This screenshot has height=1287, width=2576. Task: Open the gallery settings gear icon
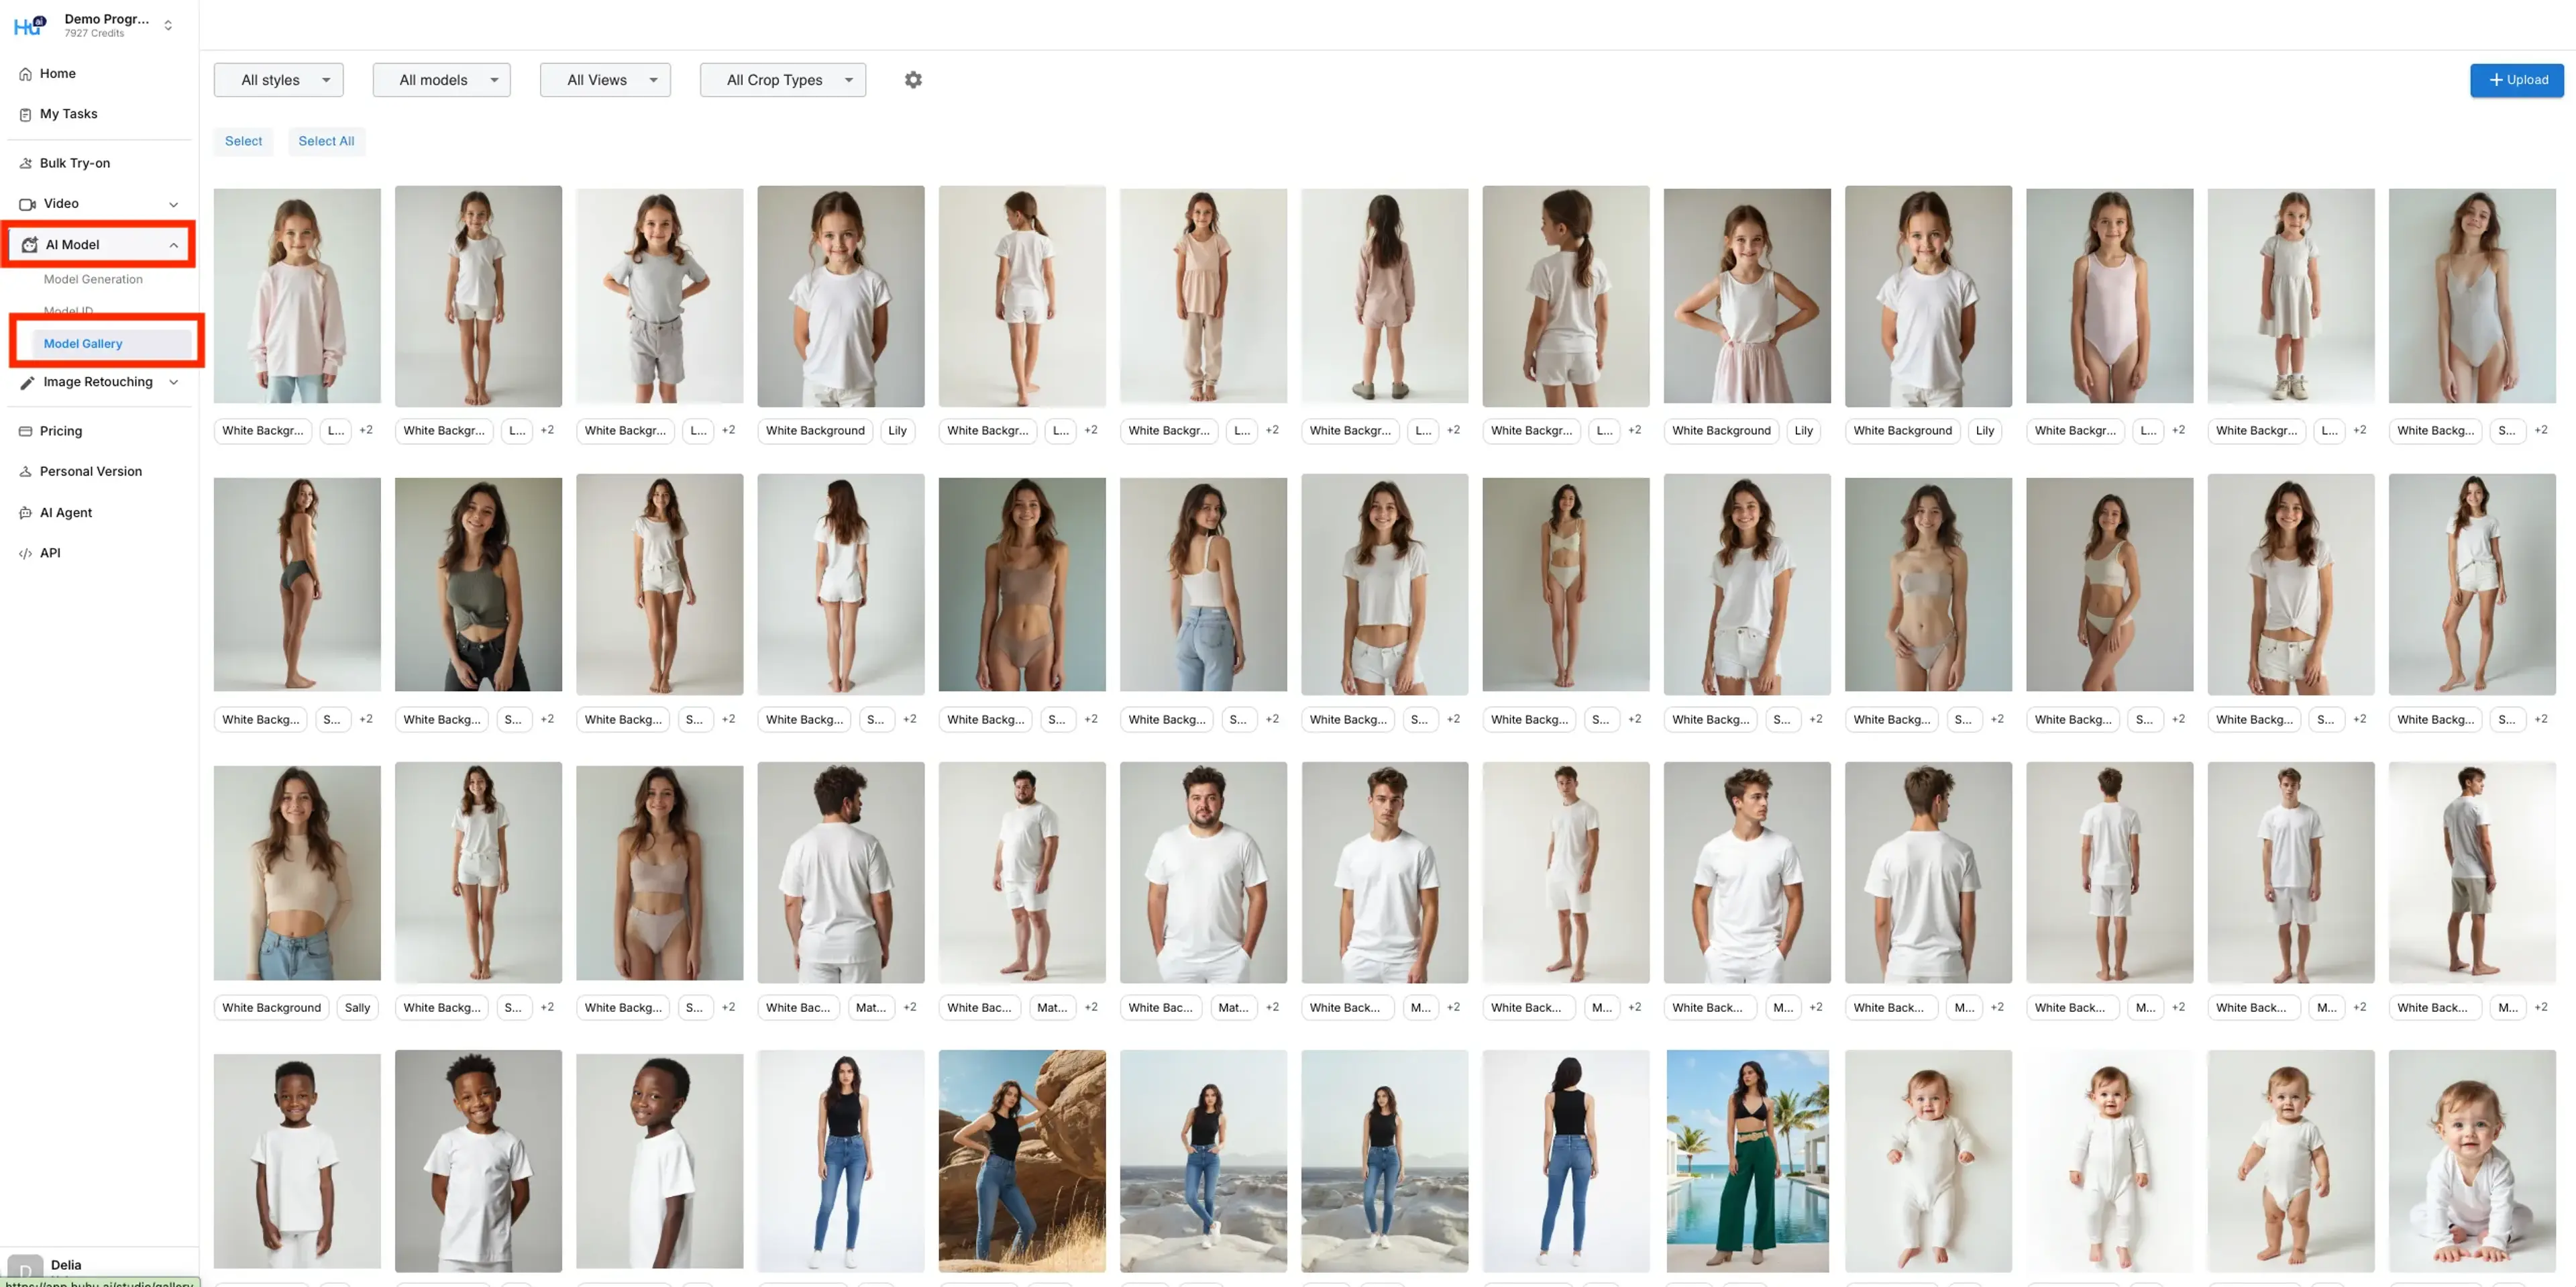point(913,80)
